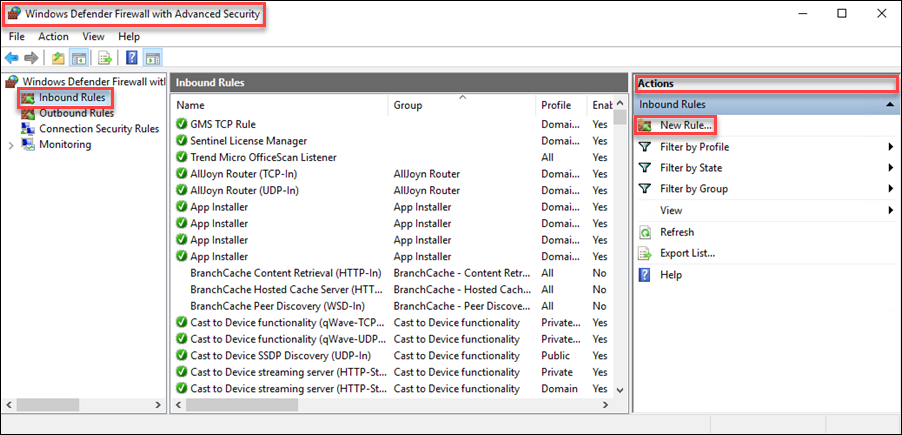Click the Export List toolbar icon

pyautogui.click(x=103, y=58)
